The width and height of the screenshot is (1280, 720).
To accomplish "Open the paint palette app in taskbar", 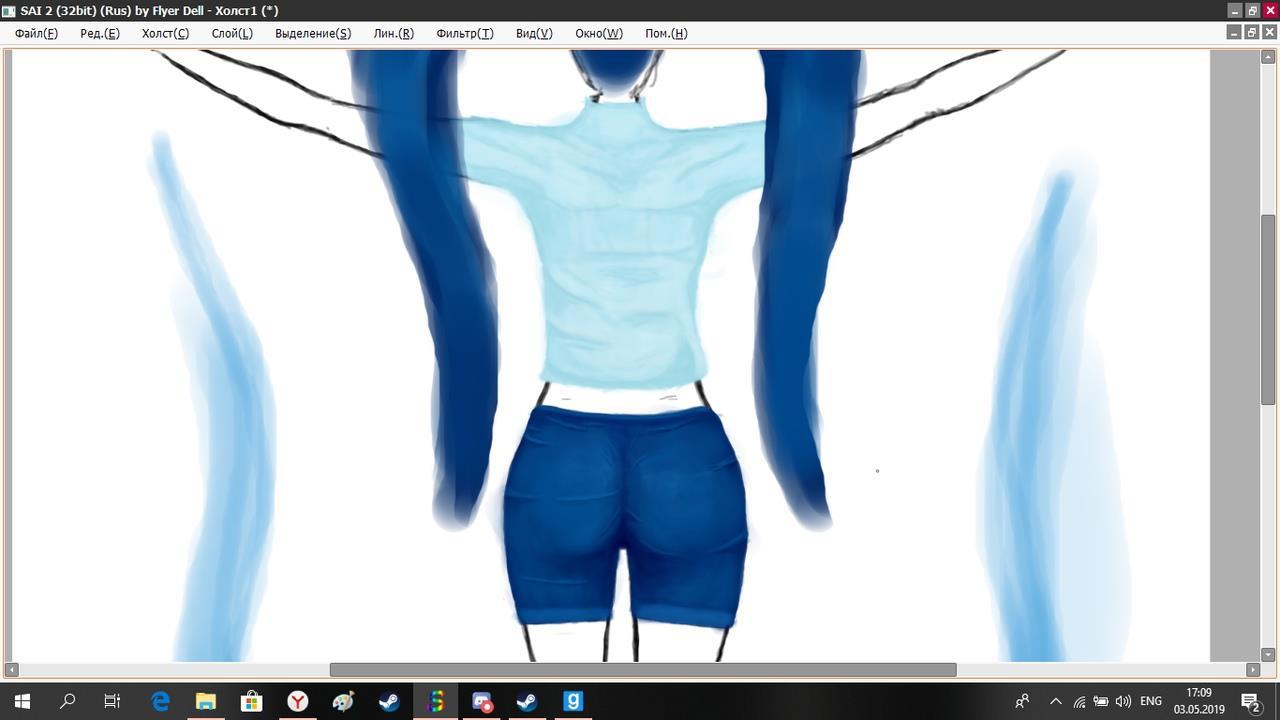I will pyautogui.click(x=343, y=701).
